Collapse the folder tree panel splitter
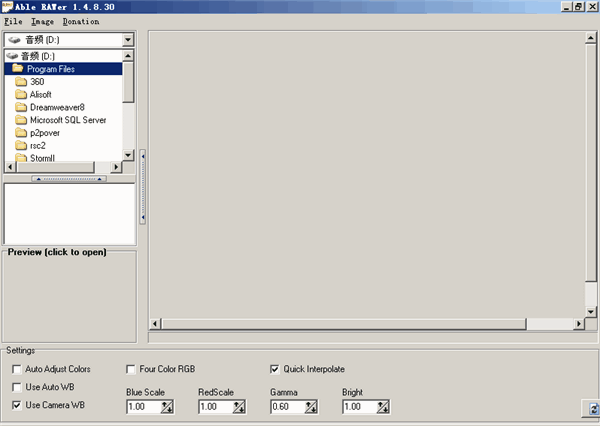Viewport: 600px width, 426px height. click(69, 179)
